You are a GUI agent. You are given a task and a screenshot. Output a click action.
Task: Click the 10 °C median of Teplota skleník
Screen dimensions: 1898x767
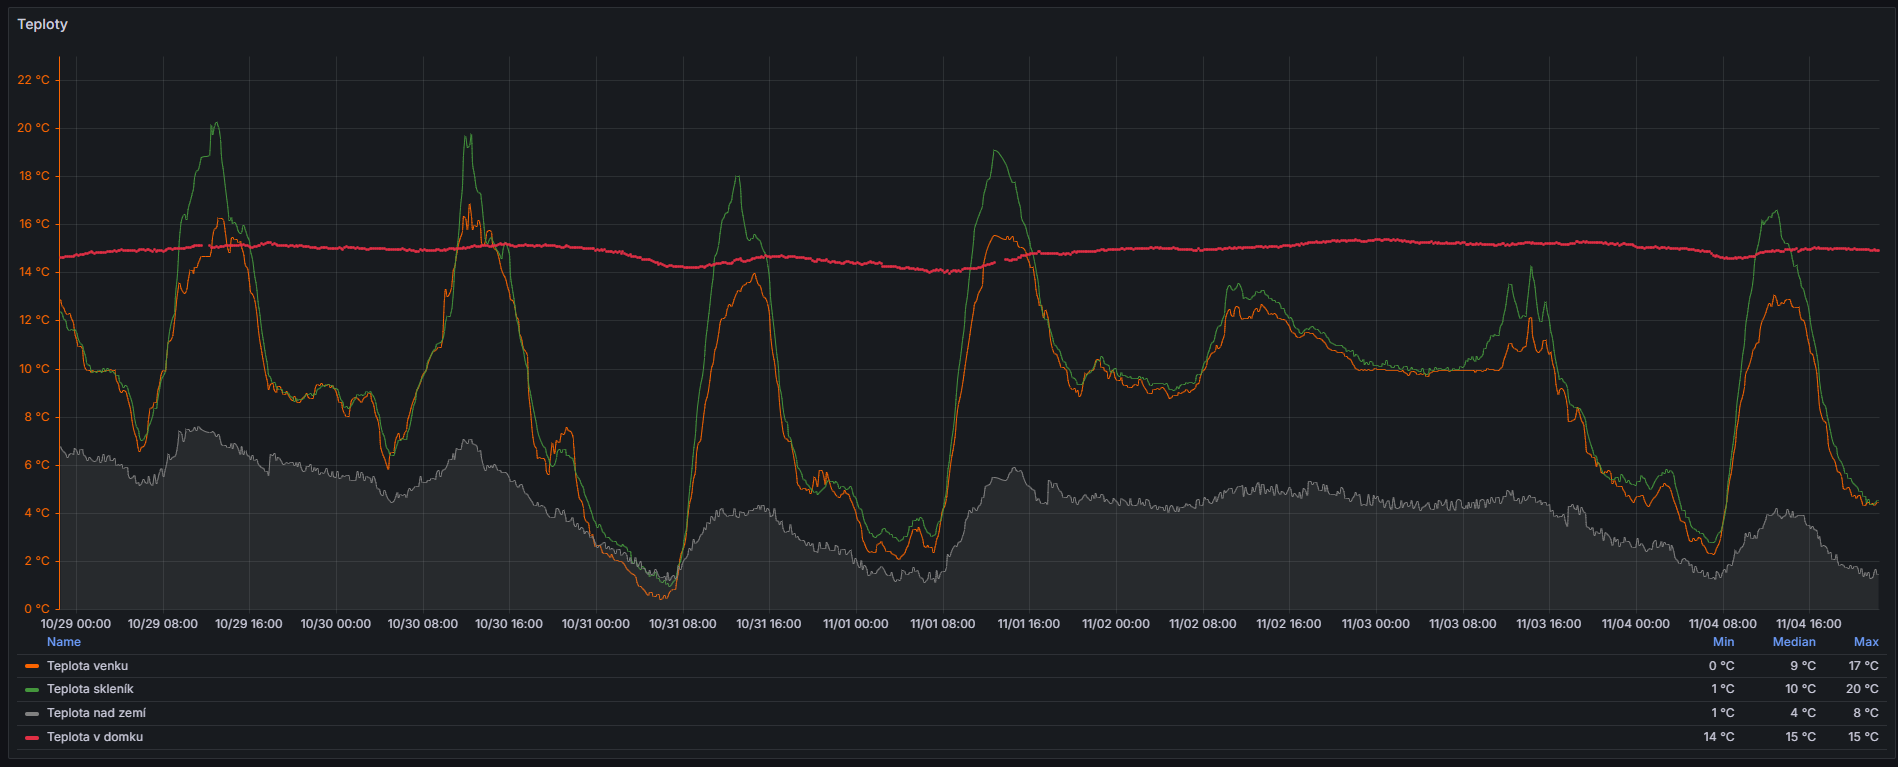click(x=1800, y=689)
